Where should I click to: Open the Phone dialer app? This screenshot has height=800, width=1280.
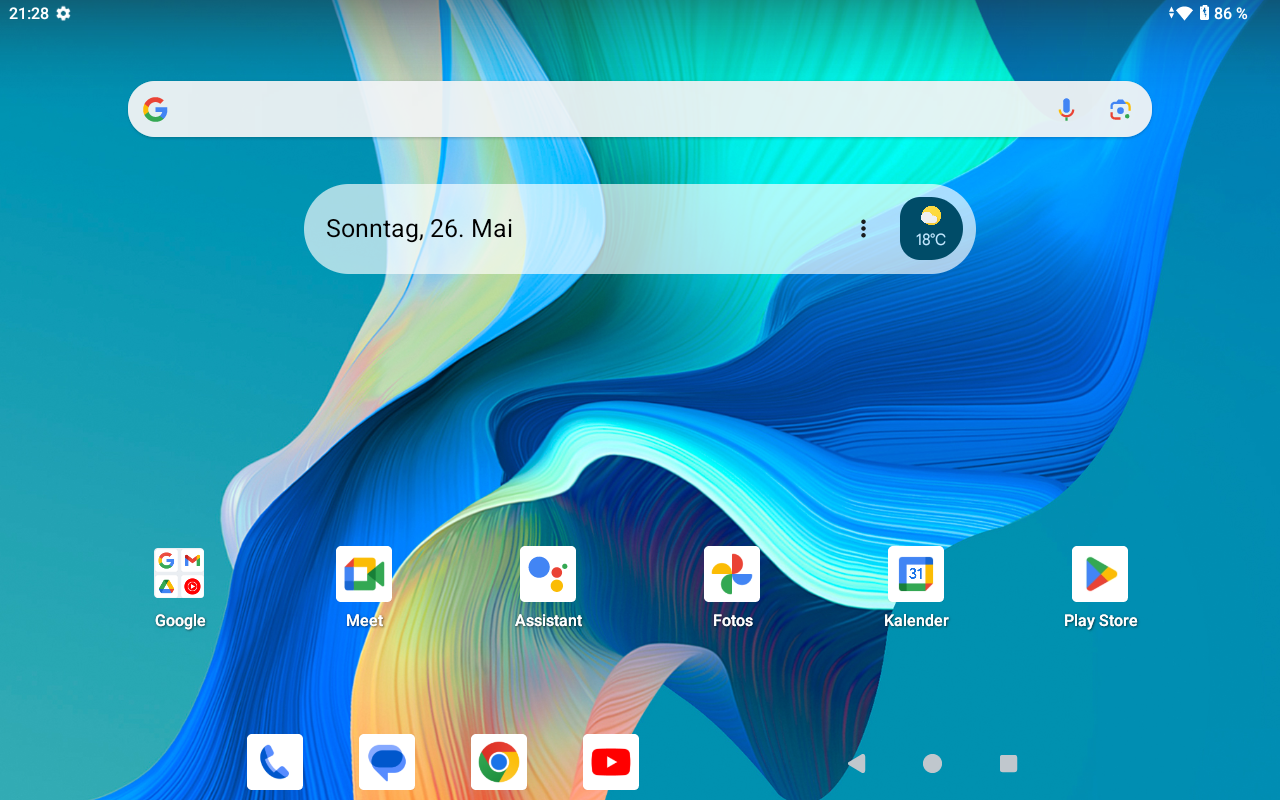click(275, 762)
